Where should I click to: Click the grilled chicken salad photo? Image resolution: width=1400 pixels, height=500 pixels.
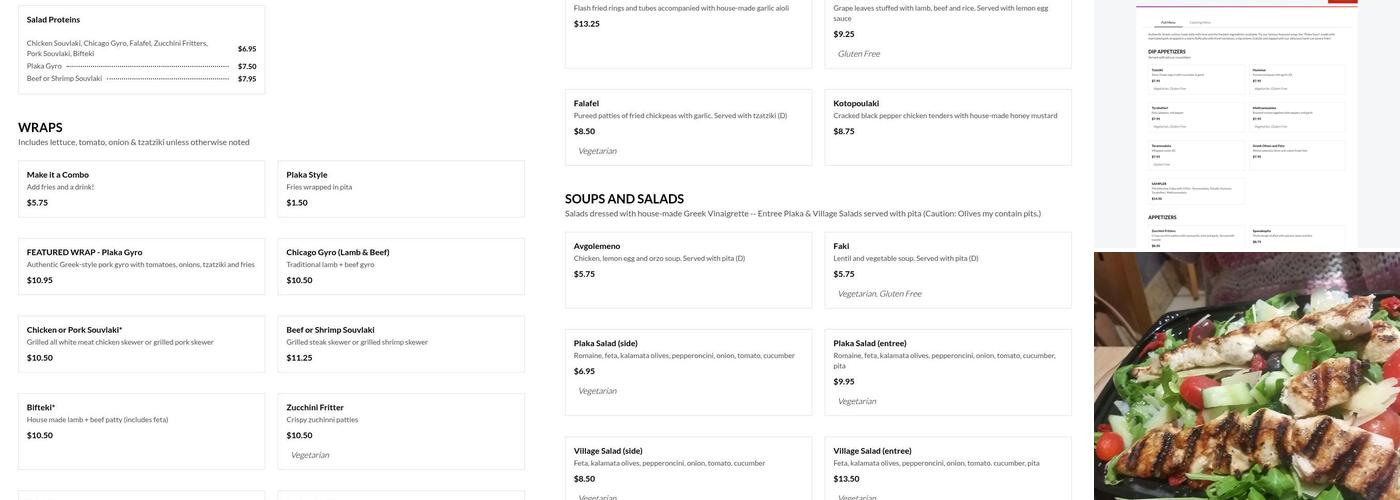pos(1246,376)
